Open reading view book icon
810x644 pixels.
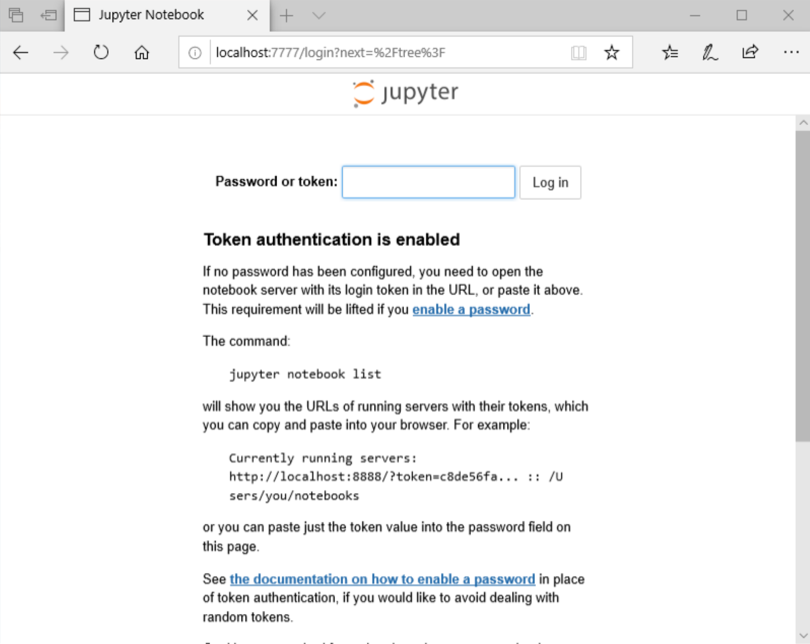(x=578, y=53)
